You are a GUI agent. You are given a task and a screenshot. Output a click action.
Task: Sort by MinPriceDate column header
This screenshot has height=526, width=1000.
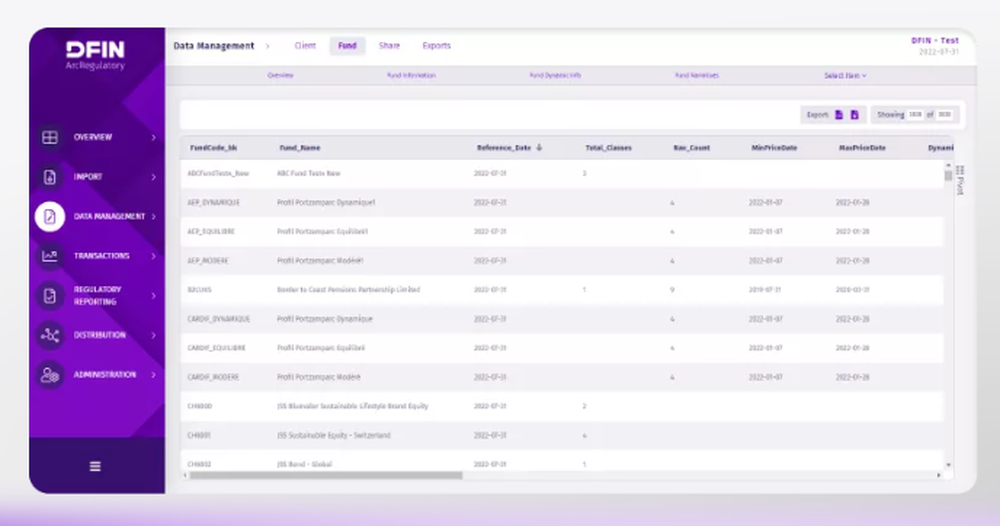point(774,147)
